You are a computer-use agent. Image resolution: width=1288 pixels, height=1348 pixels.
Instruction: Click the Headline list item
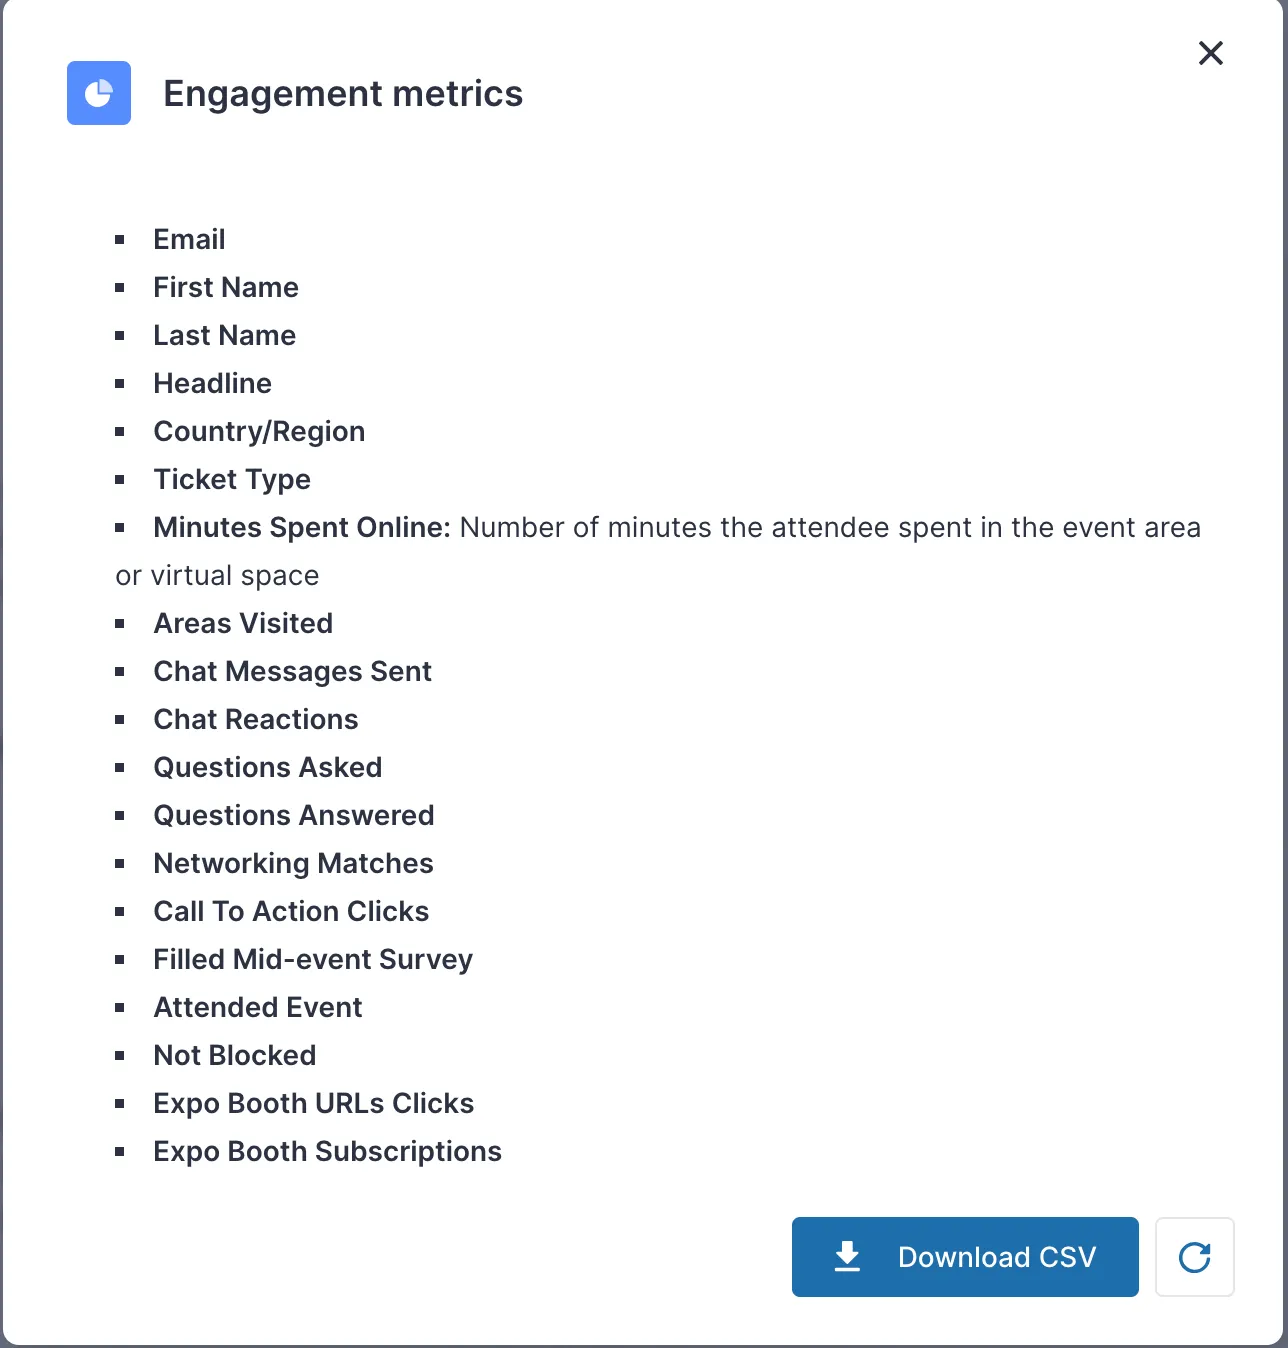pos(212,384)
